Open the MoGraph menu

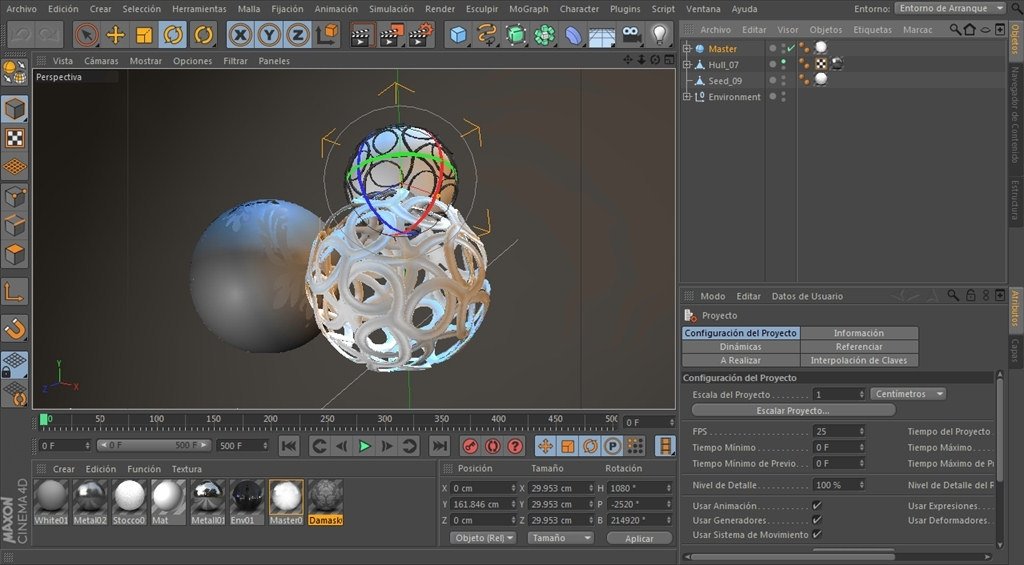click(x=528, y=8)
